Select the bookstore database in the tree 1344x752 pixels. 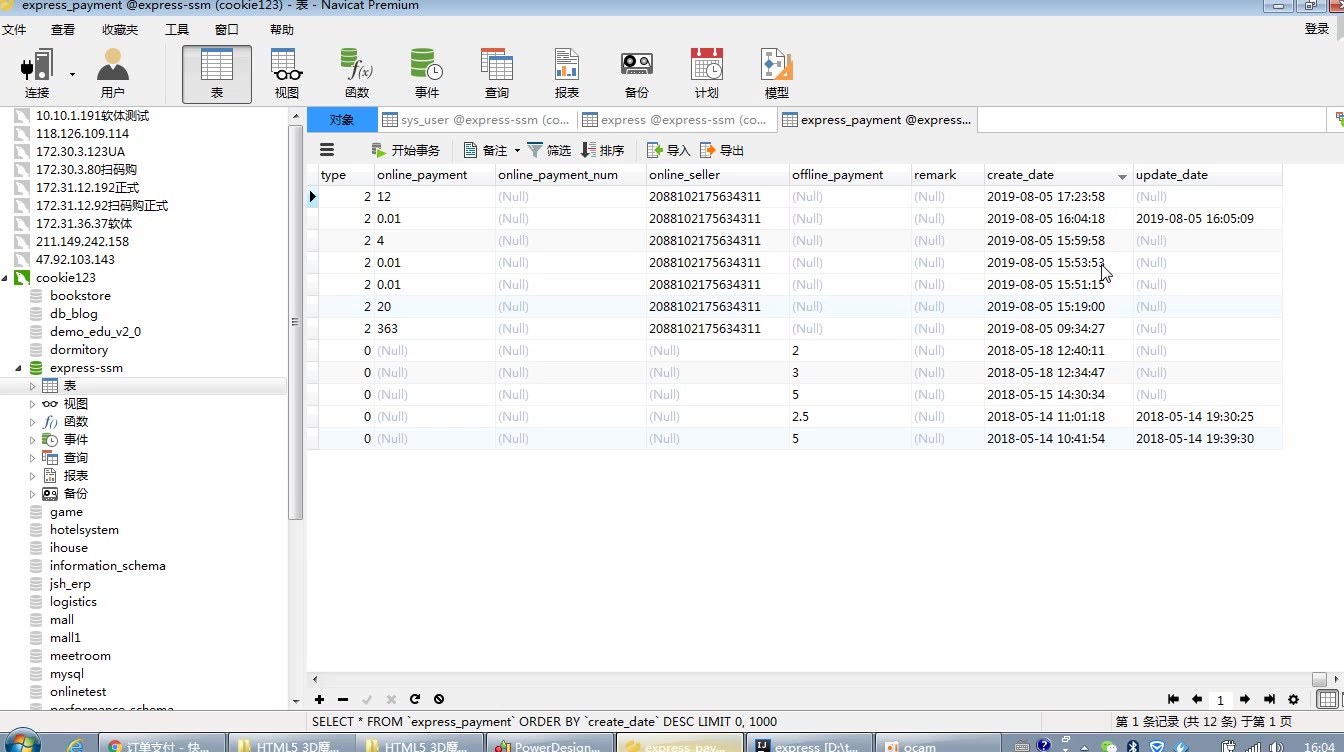pos(80,296)
